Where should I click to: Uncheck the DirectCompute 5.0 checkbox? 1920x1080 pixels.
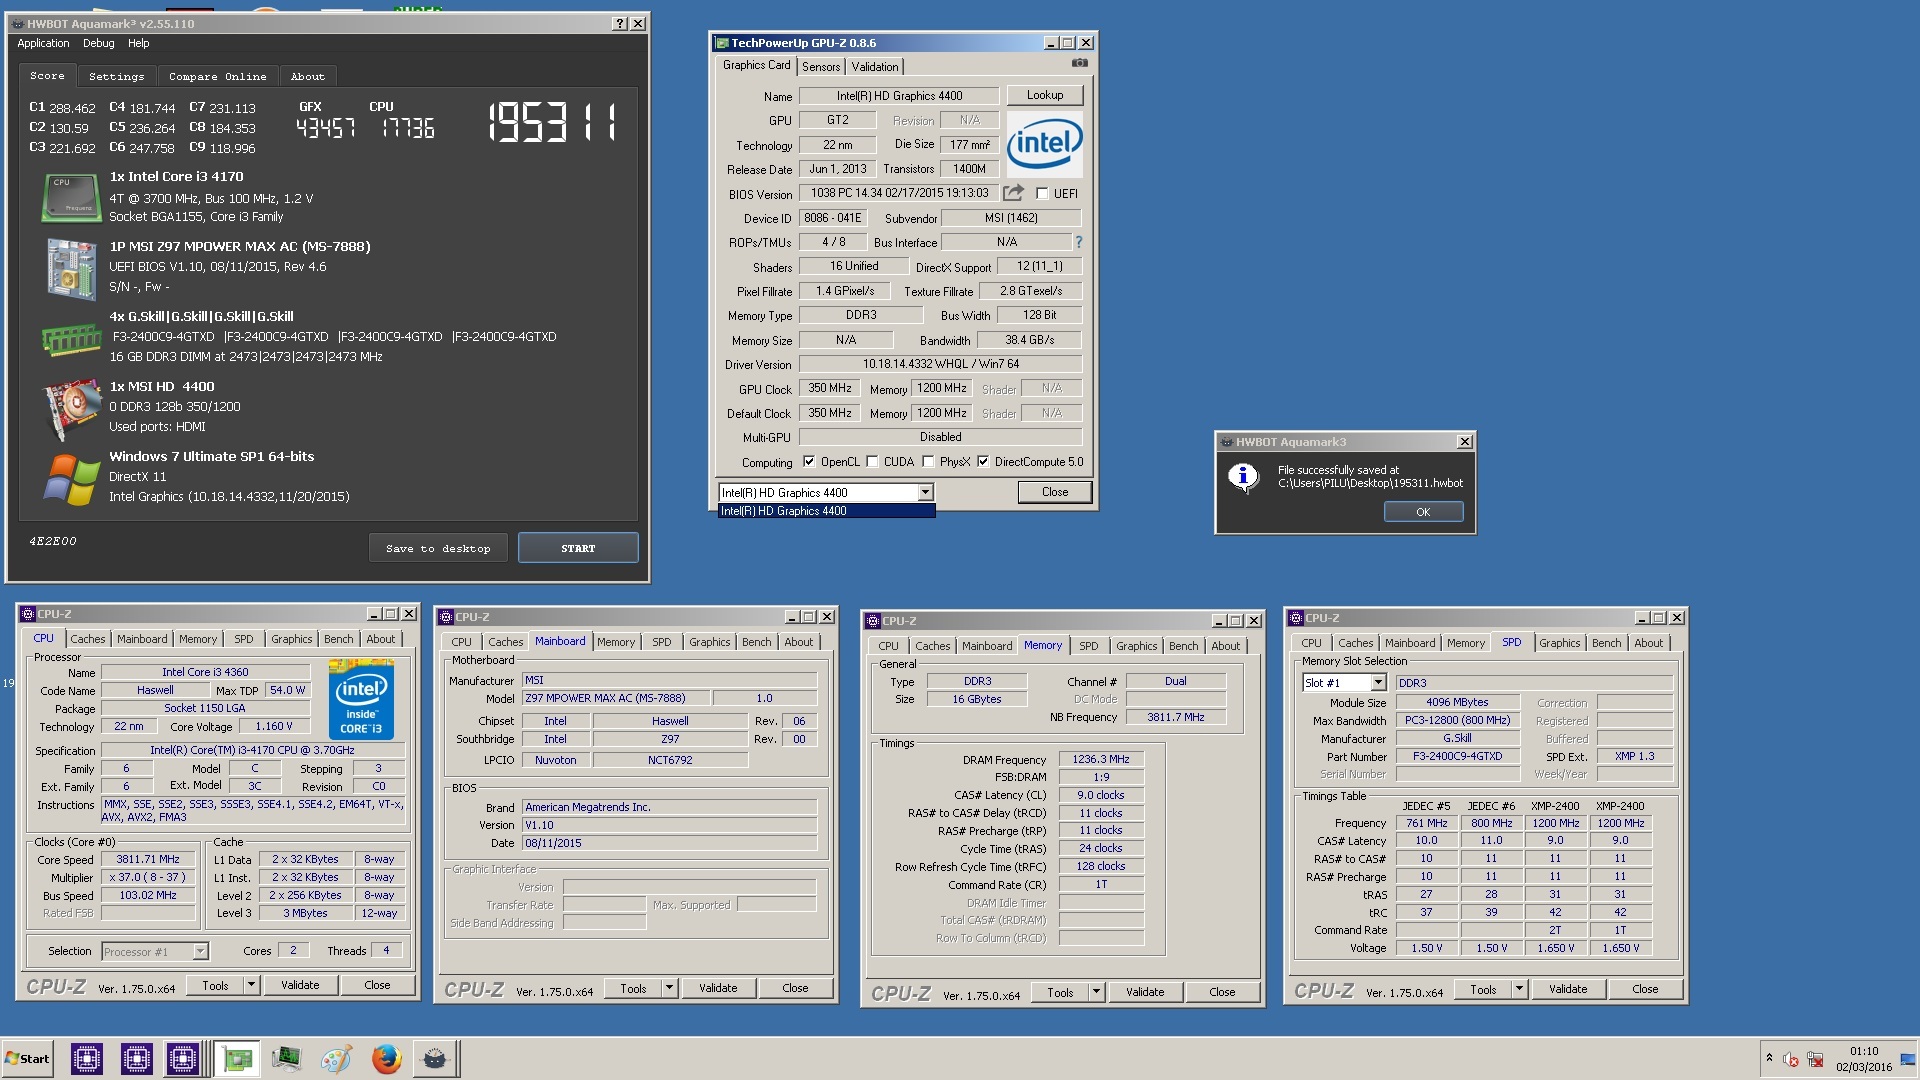[983, 462]
